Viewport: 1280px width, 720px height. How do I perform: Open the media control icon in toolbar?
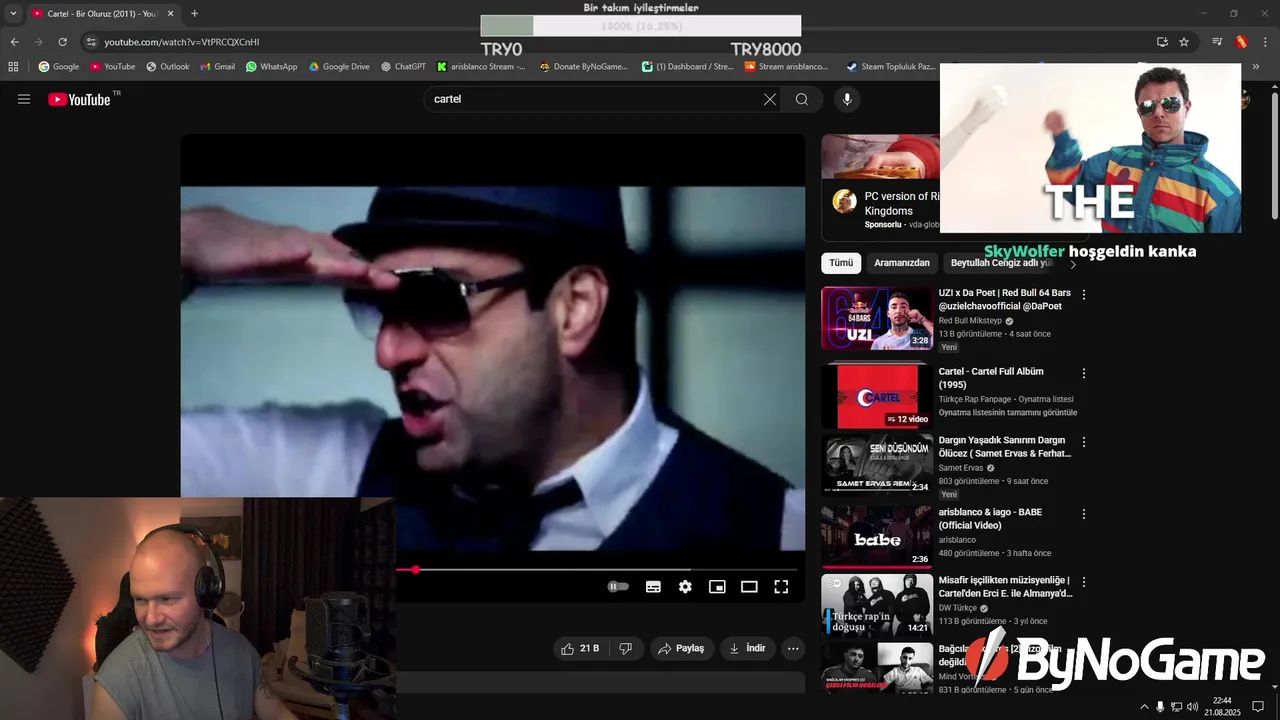tap(1217, 42)
